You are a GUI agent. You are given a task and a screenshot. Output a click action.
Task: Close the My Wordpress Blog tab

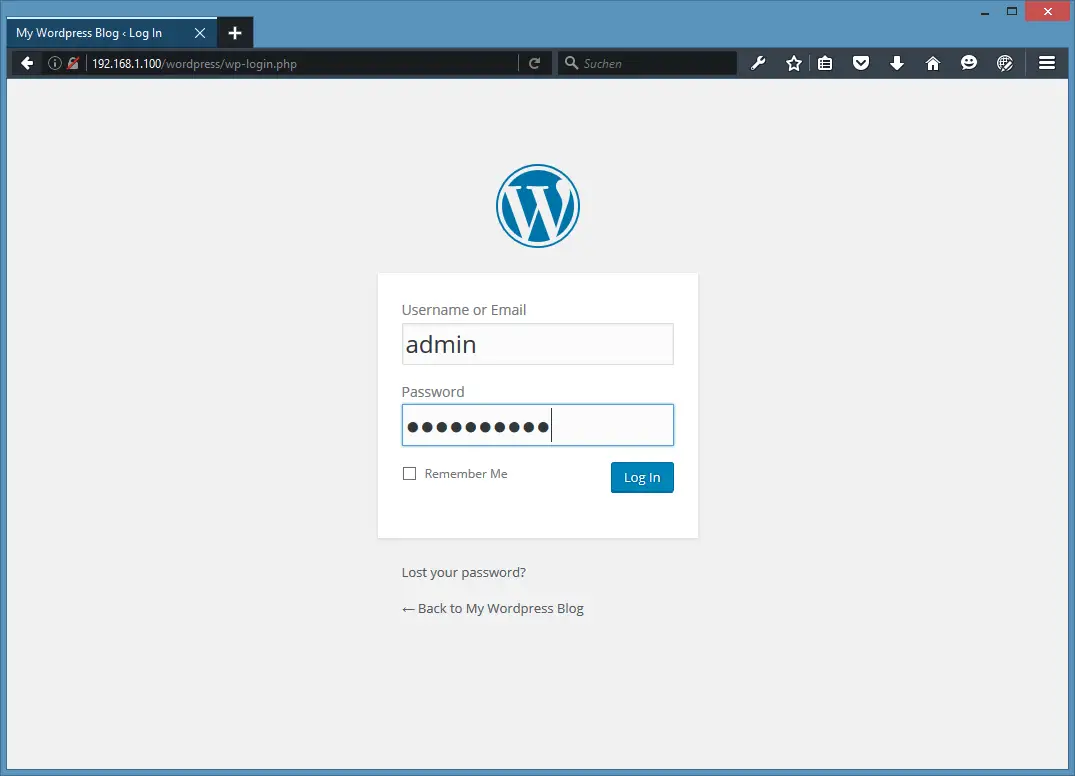click(200, 33)
